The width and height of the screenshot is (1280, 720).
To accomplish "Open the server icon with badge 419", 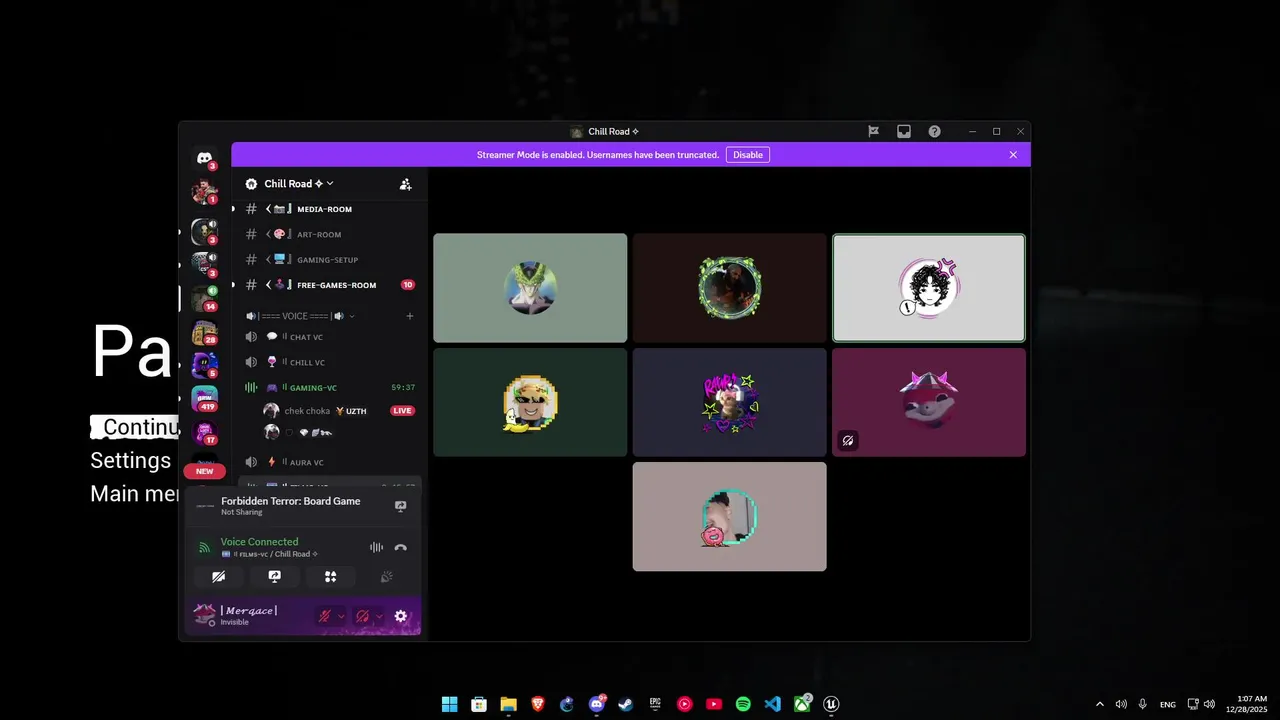I will click(204, 398).
